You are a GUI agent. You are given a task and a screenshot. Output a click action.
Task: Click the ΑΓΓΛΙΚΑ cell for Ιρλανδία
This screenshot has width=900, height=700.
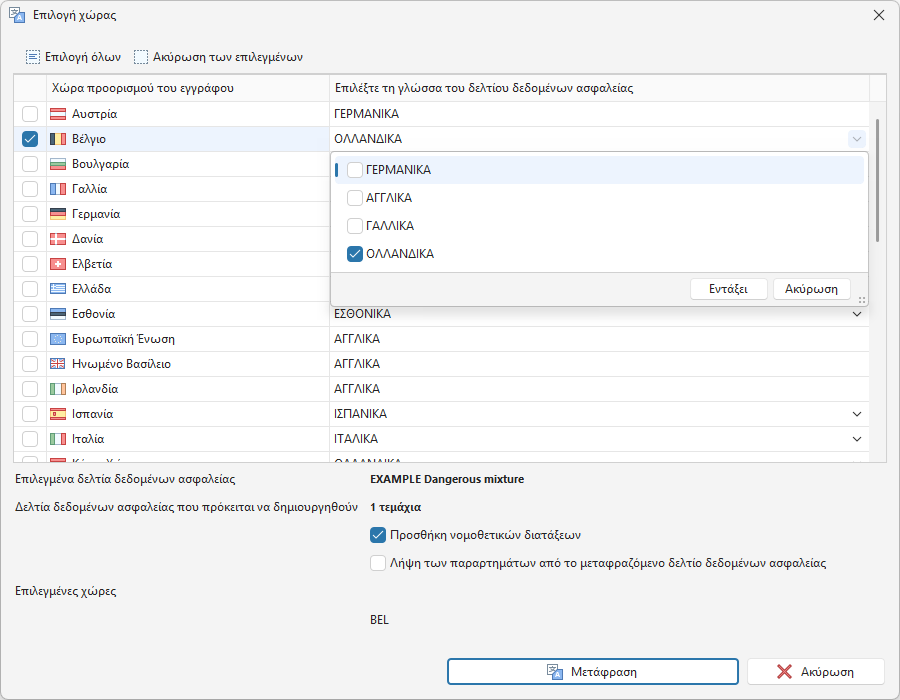coord(599,389)
